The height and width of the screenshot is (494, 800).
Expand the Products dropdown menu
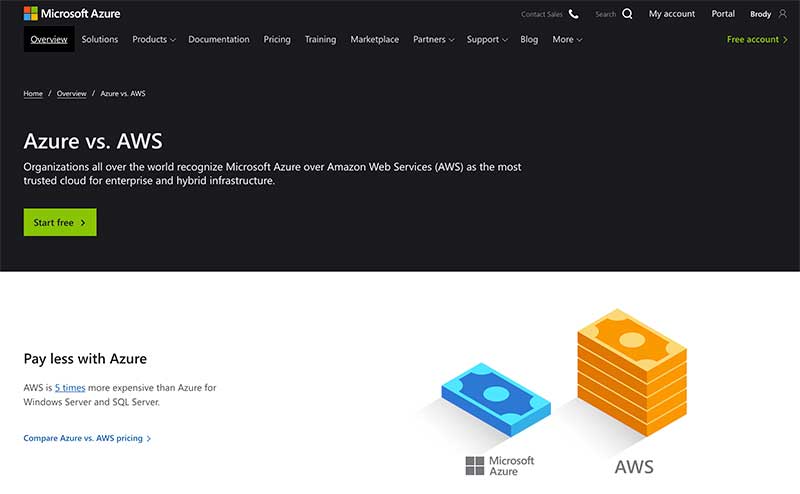pyautogui.click(x=154, y=39)
